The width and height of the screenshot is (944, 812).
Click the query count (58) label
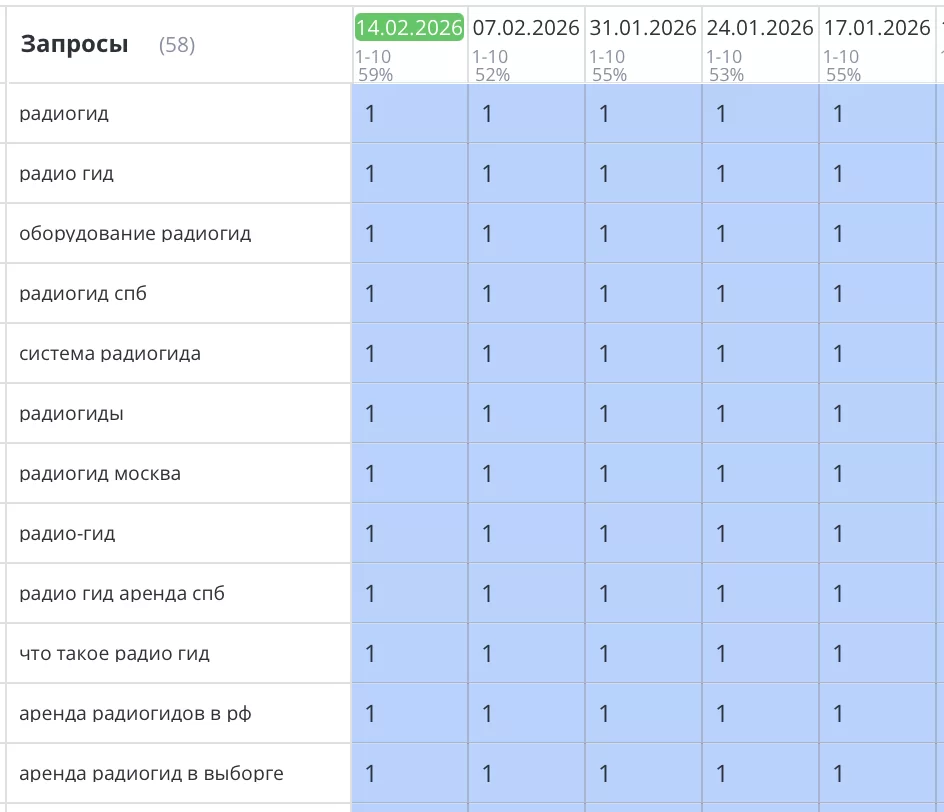pyautogui.click(x=177, y=45)
